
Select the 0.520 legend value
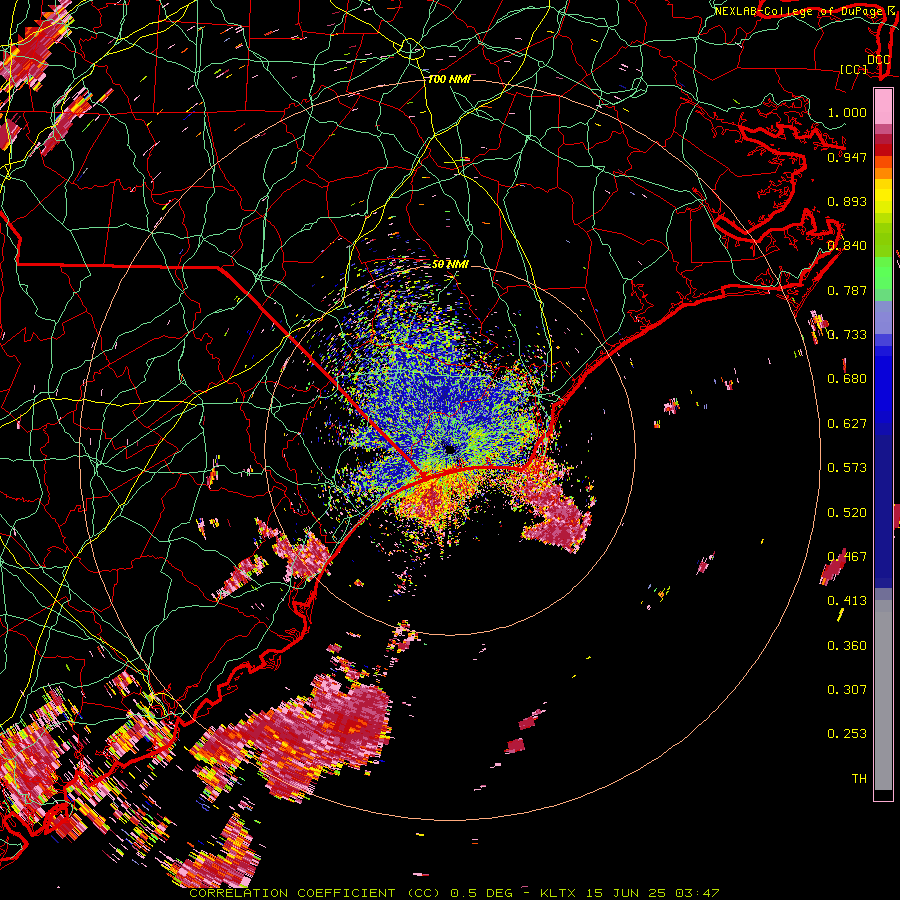click(847, 513)
